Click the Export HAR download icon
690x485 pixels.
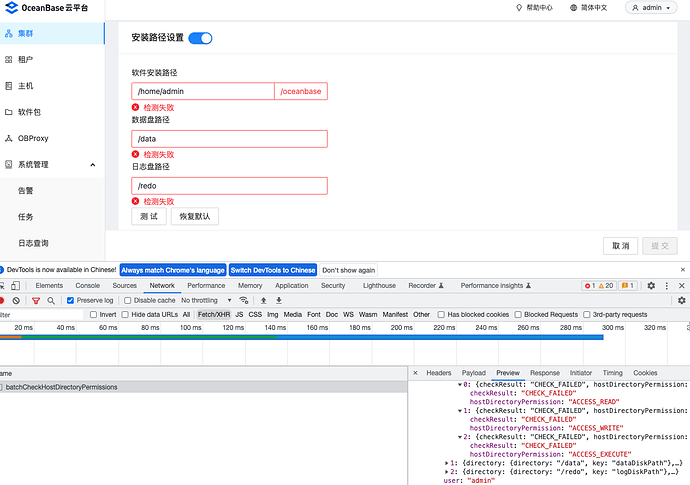279,301
